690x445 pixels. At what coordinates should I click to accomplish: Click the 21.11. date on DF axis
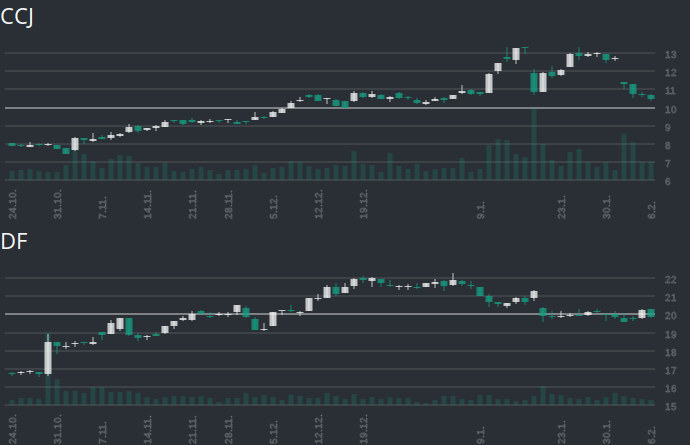[x=192, y=429]
